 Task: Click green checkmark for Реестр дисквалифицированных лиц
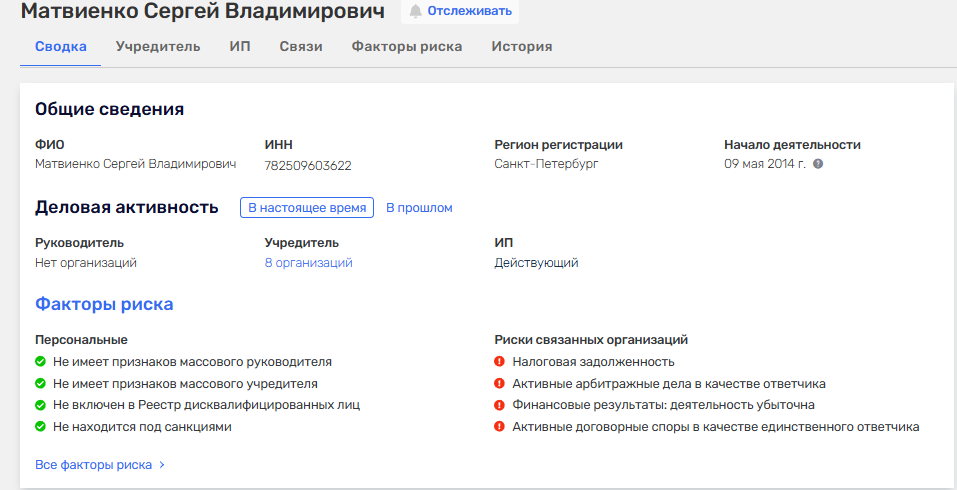click(x=41, y=405)
